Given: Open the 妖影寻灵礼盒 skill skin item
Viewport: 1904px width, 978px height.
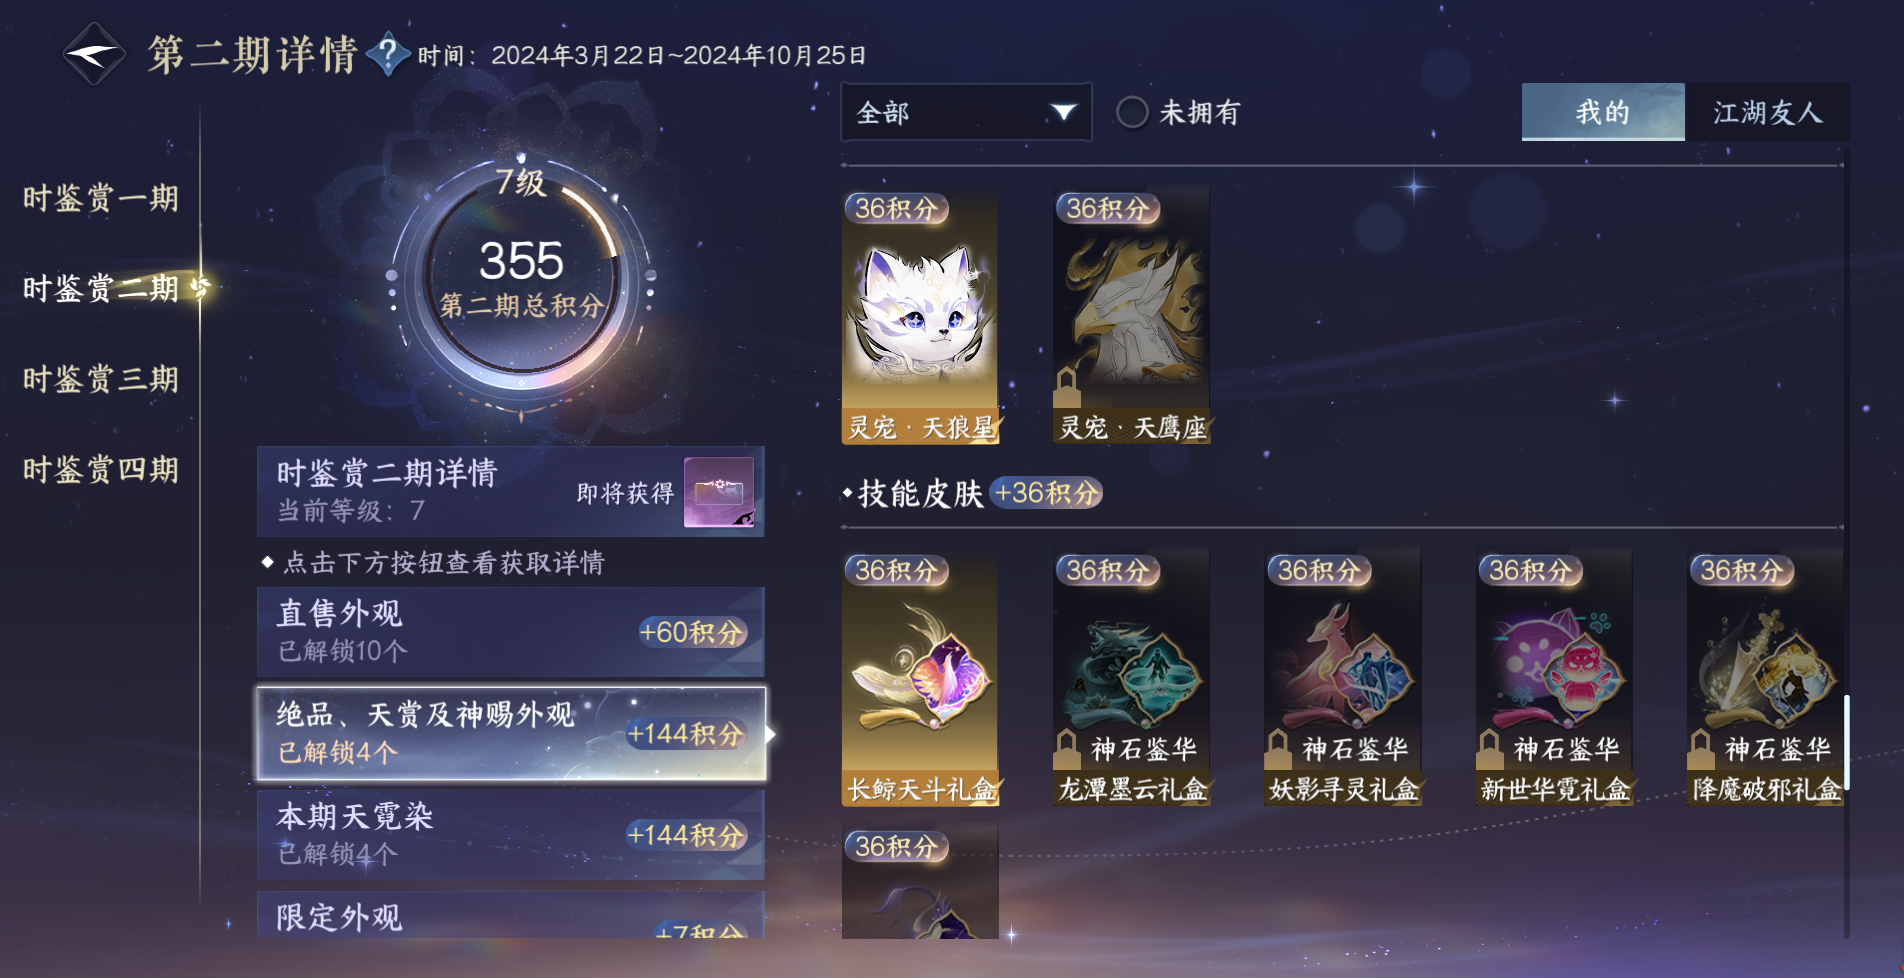Looking at the screenshot, I should [x=1343, y=679].
